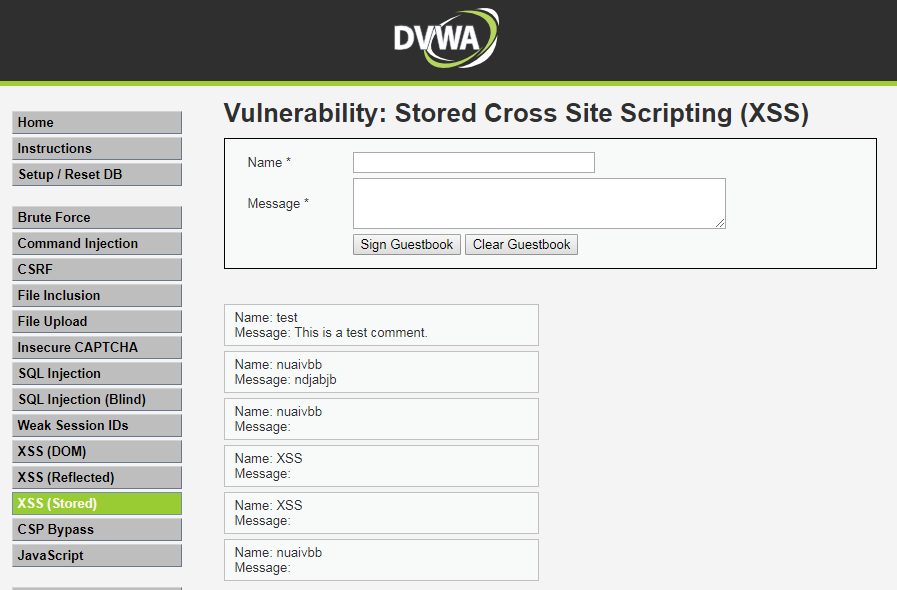
Task: Select SQL Injection in sidebar
Action: coord(97,374)
